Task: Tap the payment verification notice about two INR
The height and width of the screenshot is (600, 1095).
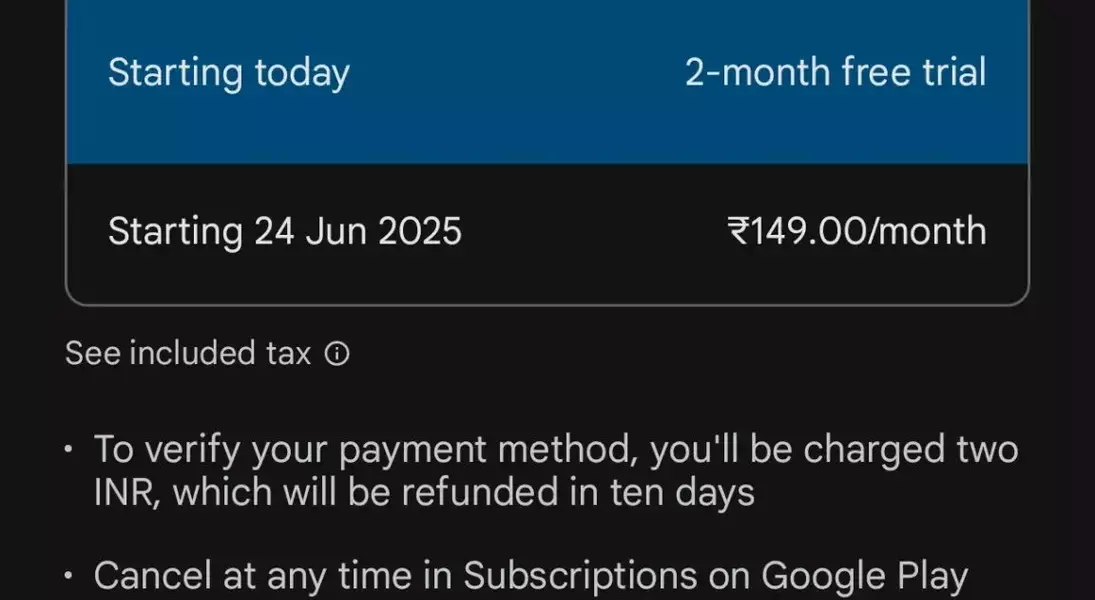Action: (556, 470)
